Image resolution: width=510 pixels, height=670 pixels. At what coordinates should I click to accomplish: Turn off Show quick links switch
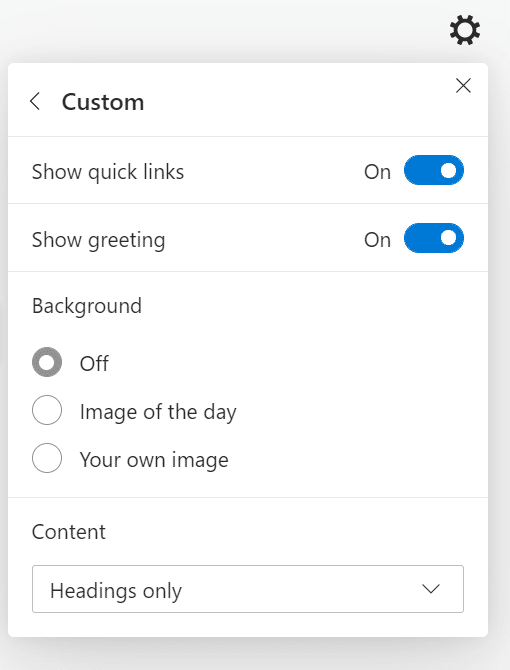[434, 170]
